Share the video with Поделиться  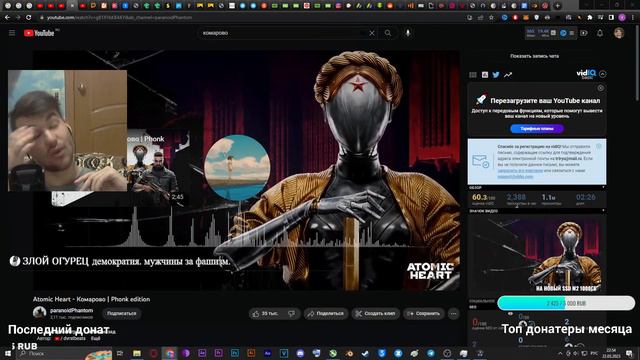pyautogui.click(x=326, y=313)
